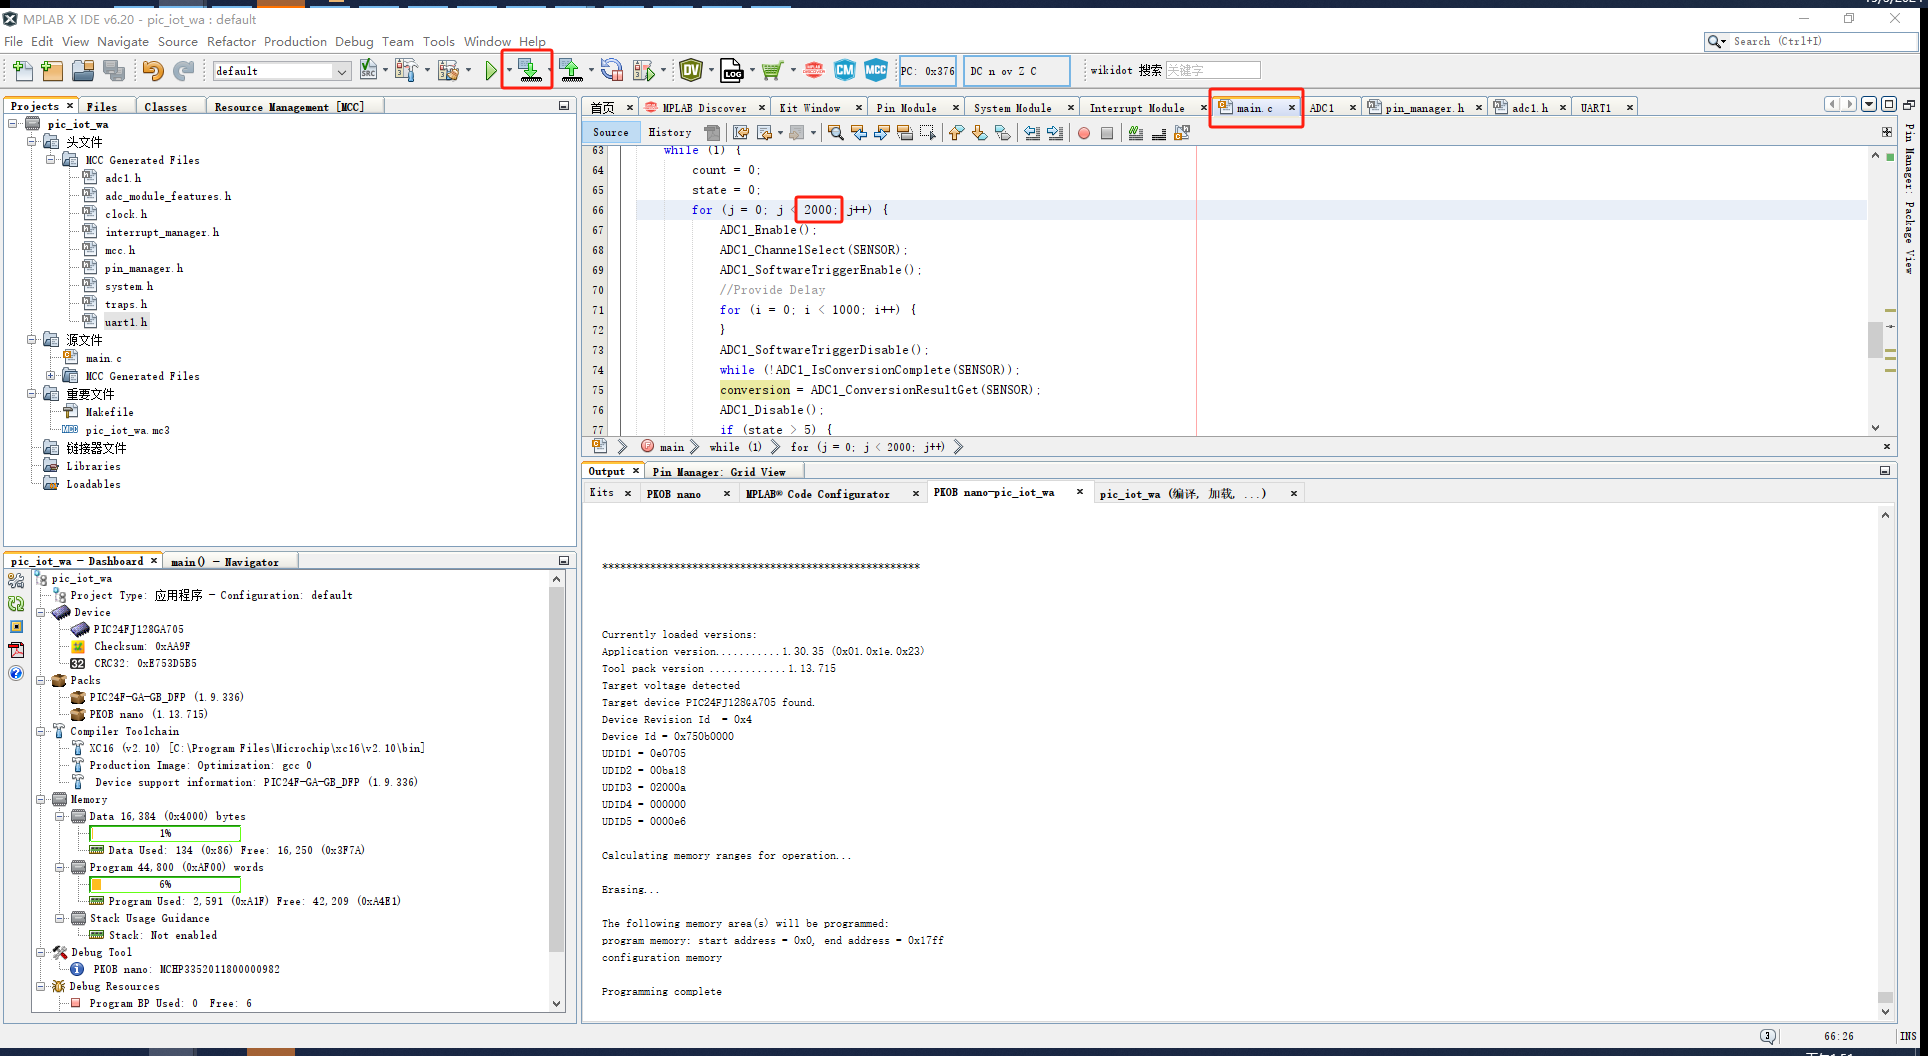The height and width of the screenshot is (1056, 1928).
Task: Open the Dashboard PDF datasheet icon
Action: click(16, 650)
